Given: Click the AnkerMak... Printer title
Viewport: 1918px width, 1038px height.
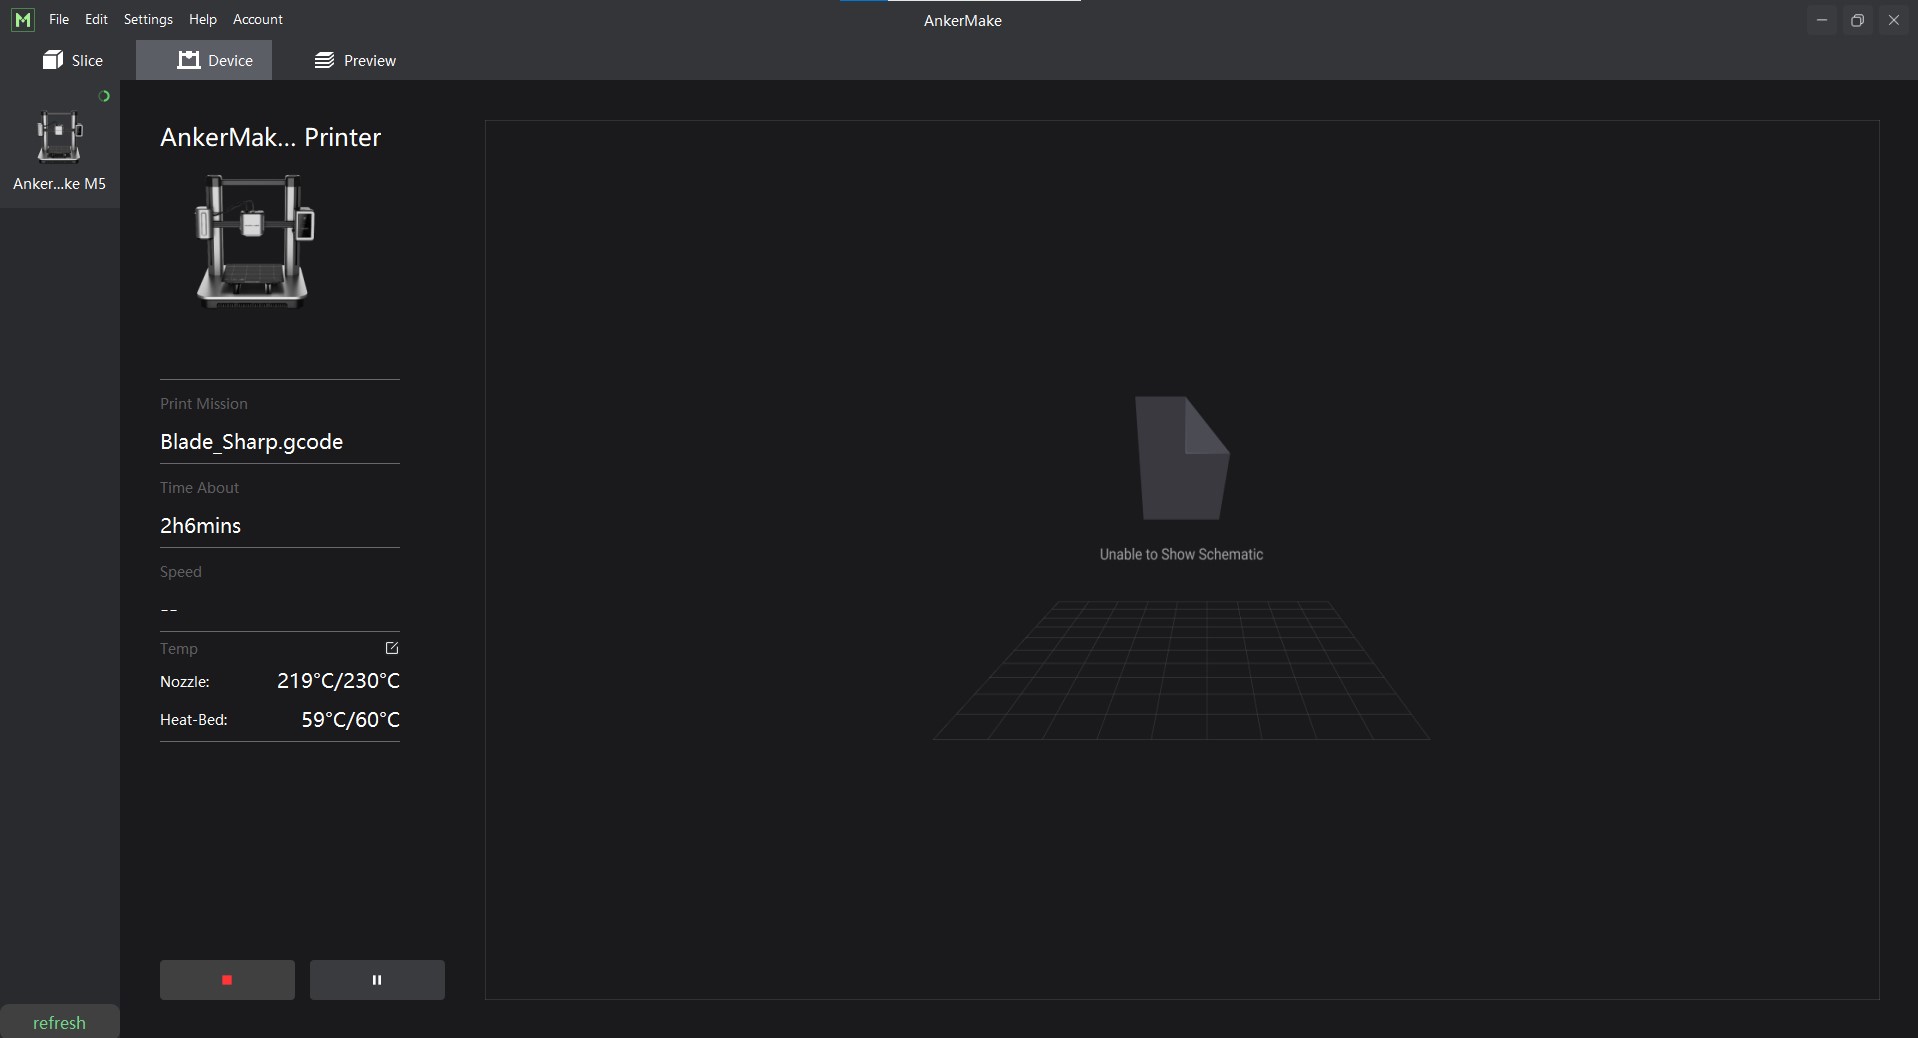Looking at the screenshot, I should 270,137.
